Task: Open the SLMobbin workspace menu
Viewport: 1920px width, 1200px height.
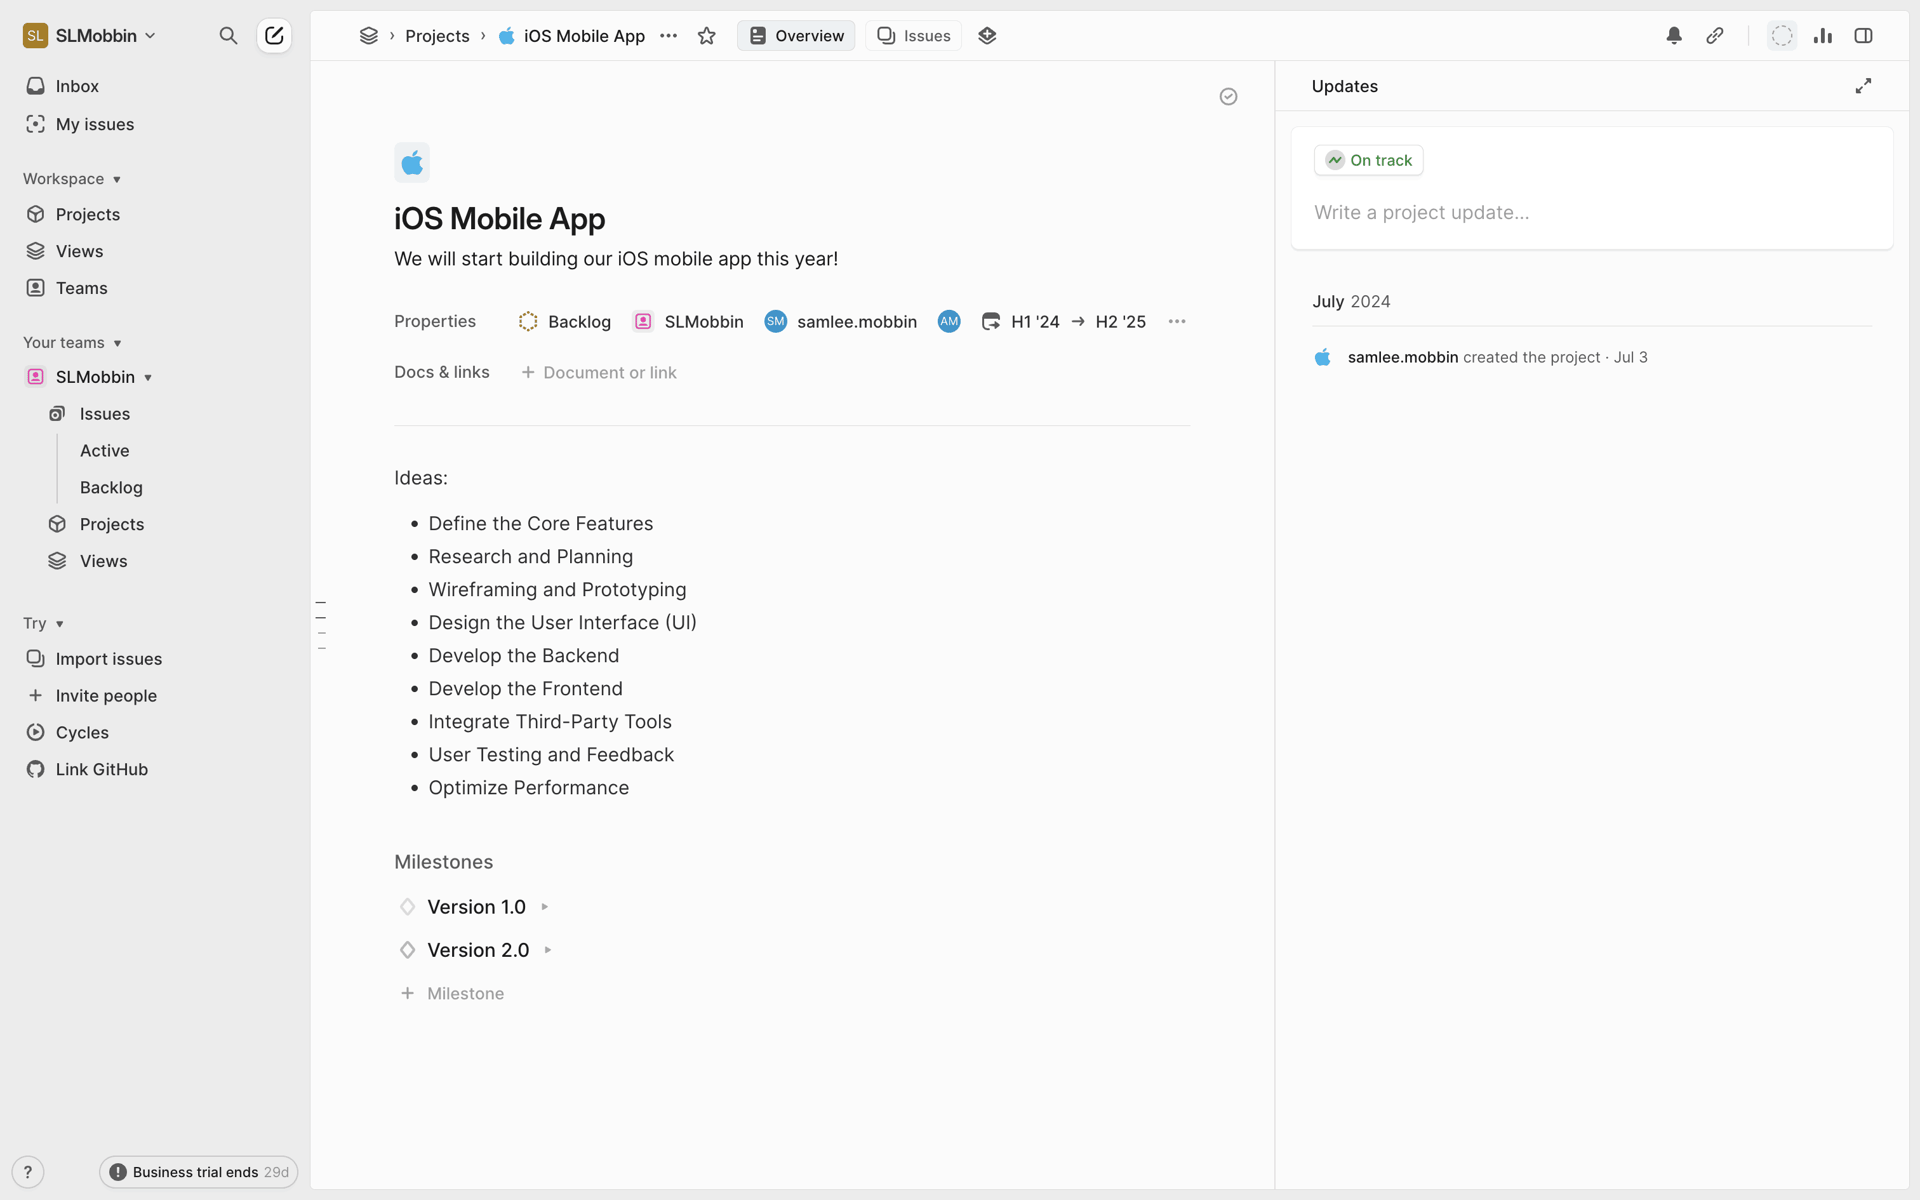Action: (x=90, y=36)
